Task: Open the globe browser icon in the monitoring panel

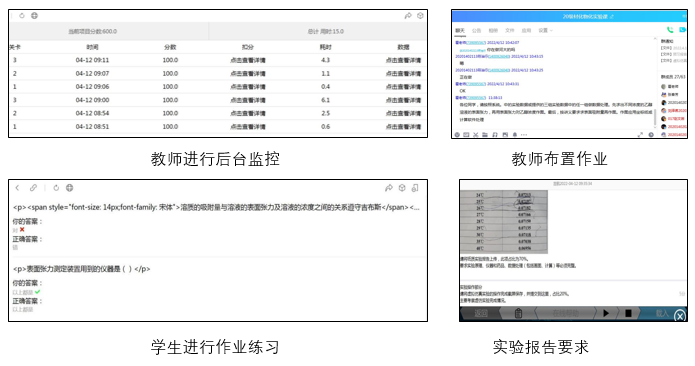Action: tap(34, 16)
